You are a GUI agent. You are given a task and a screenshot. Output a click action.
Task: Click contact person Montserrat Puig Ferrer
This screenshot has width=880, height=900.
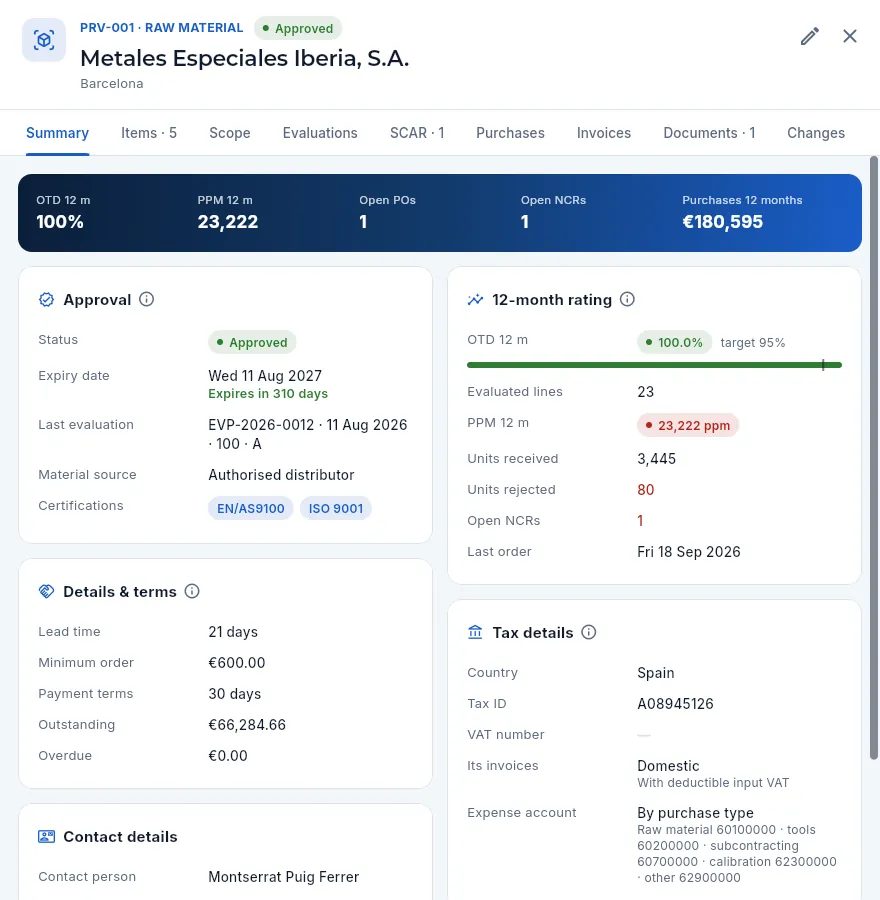point(284,876)
